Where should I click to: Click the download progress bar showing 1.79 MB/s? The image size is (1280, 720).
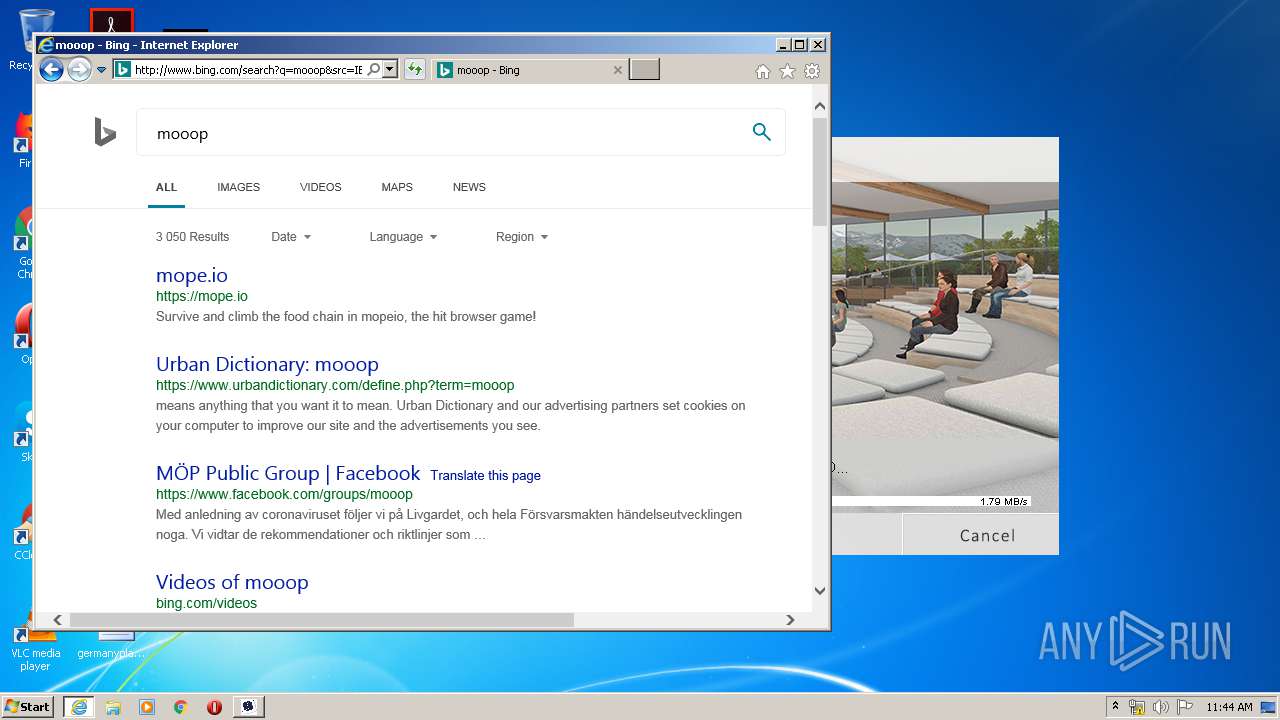point(932,502)
